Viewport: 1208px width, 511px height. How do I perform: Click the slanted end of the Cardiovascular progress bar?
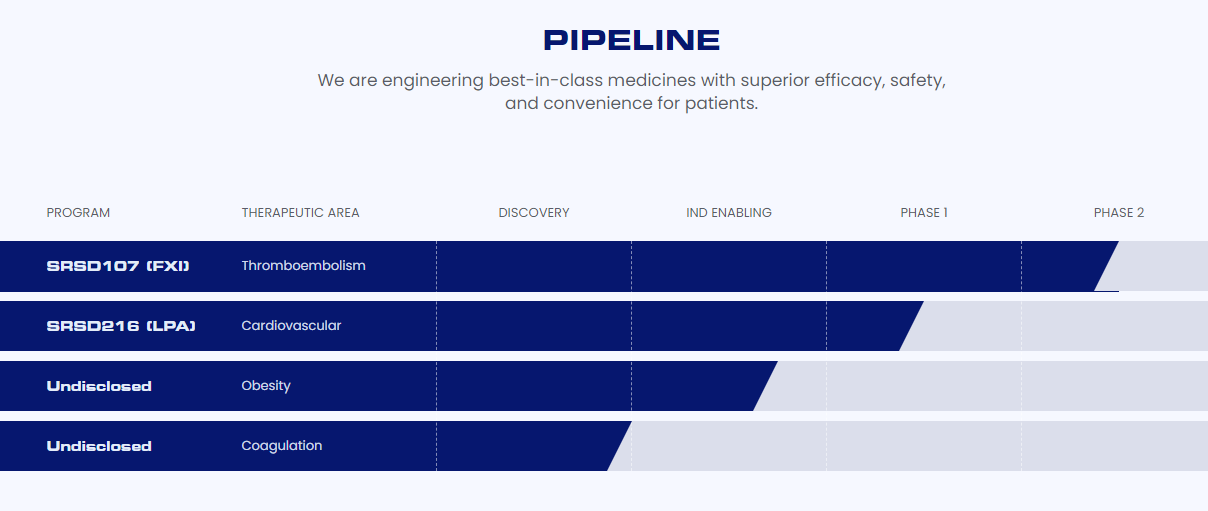[911, 326]
